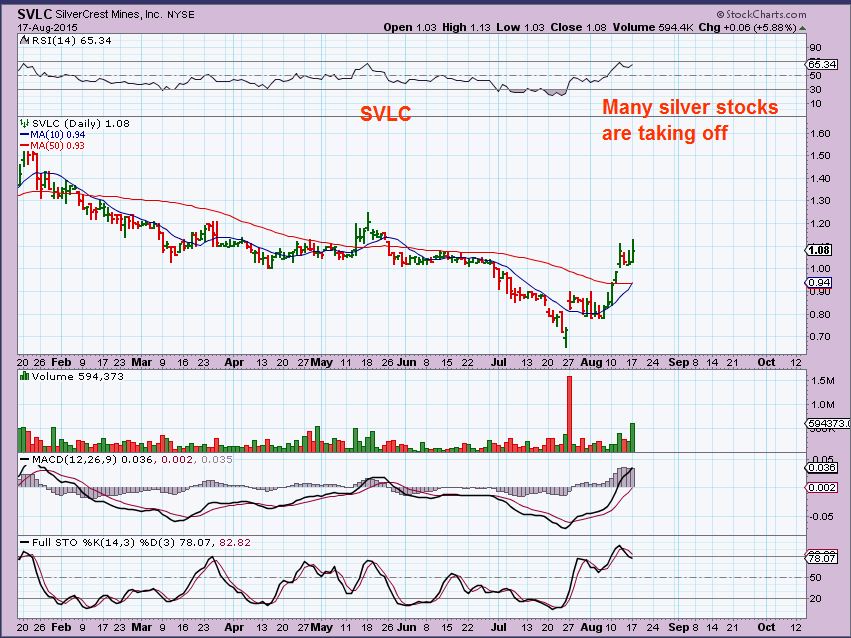
Task: Click the latest green volume bar
Action: (632, 438)
